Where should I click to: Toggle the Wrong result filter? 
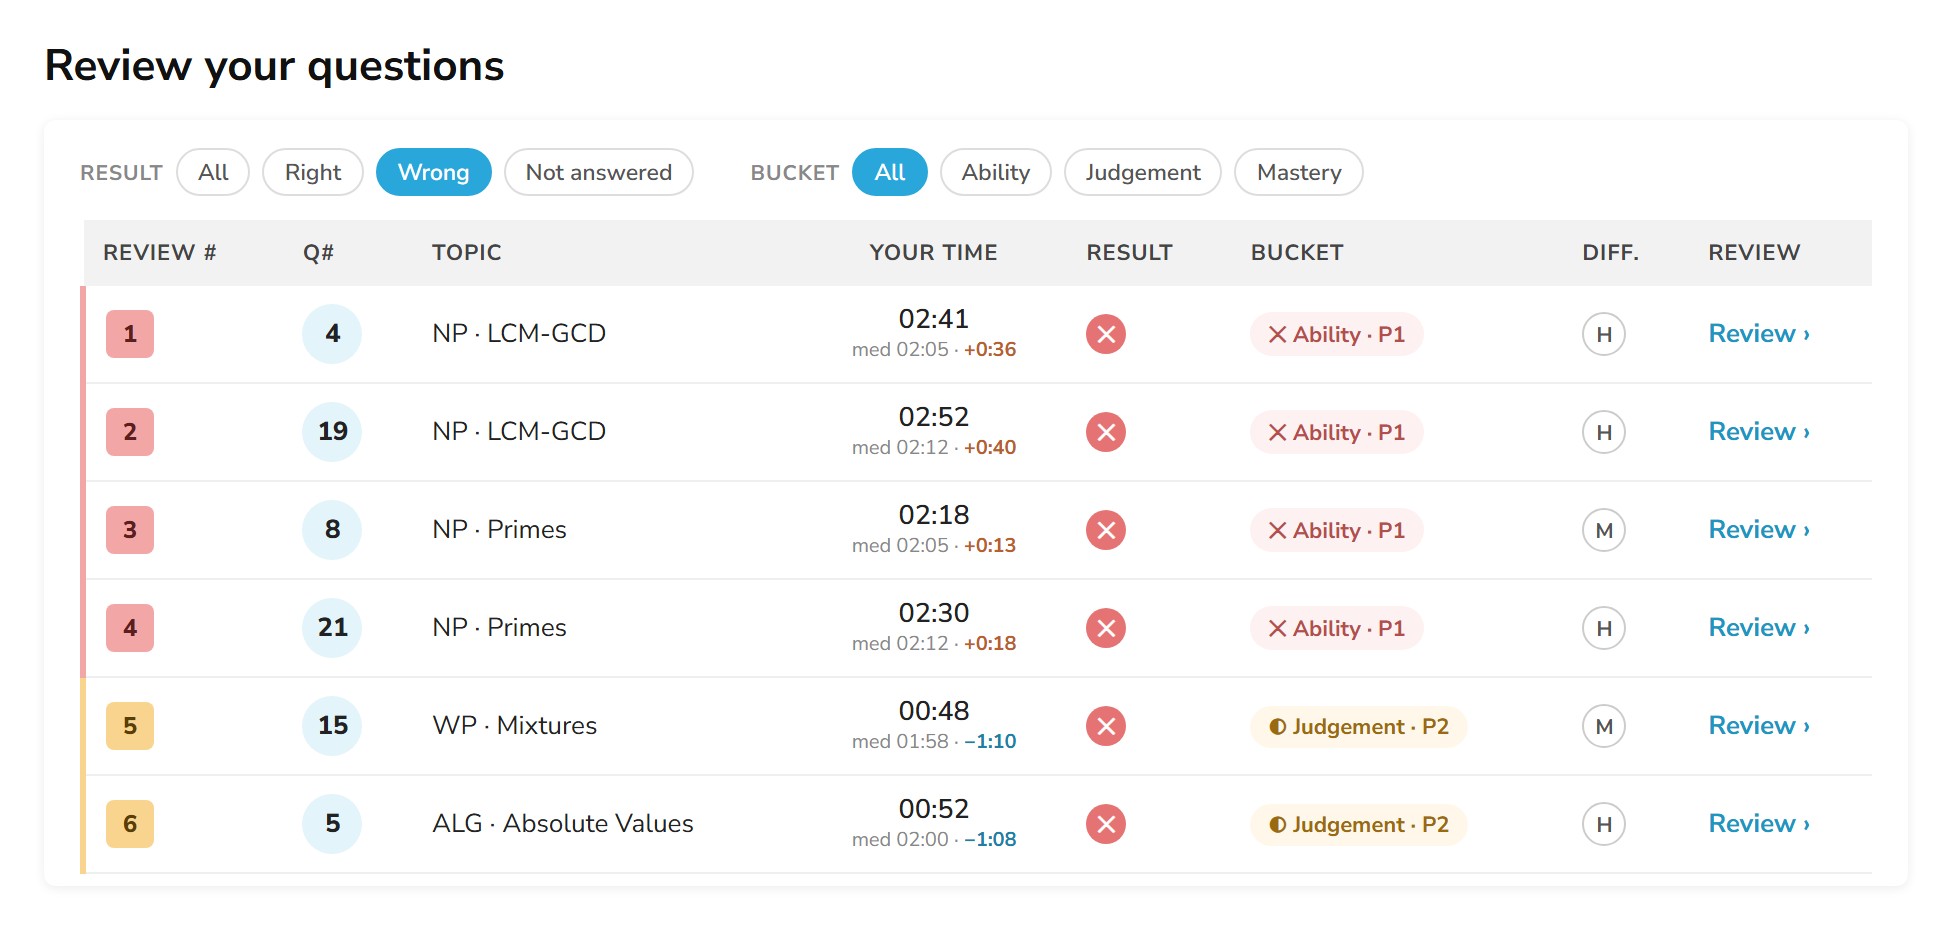434,172
